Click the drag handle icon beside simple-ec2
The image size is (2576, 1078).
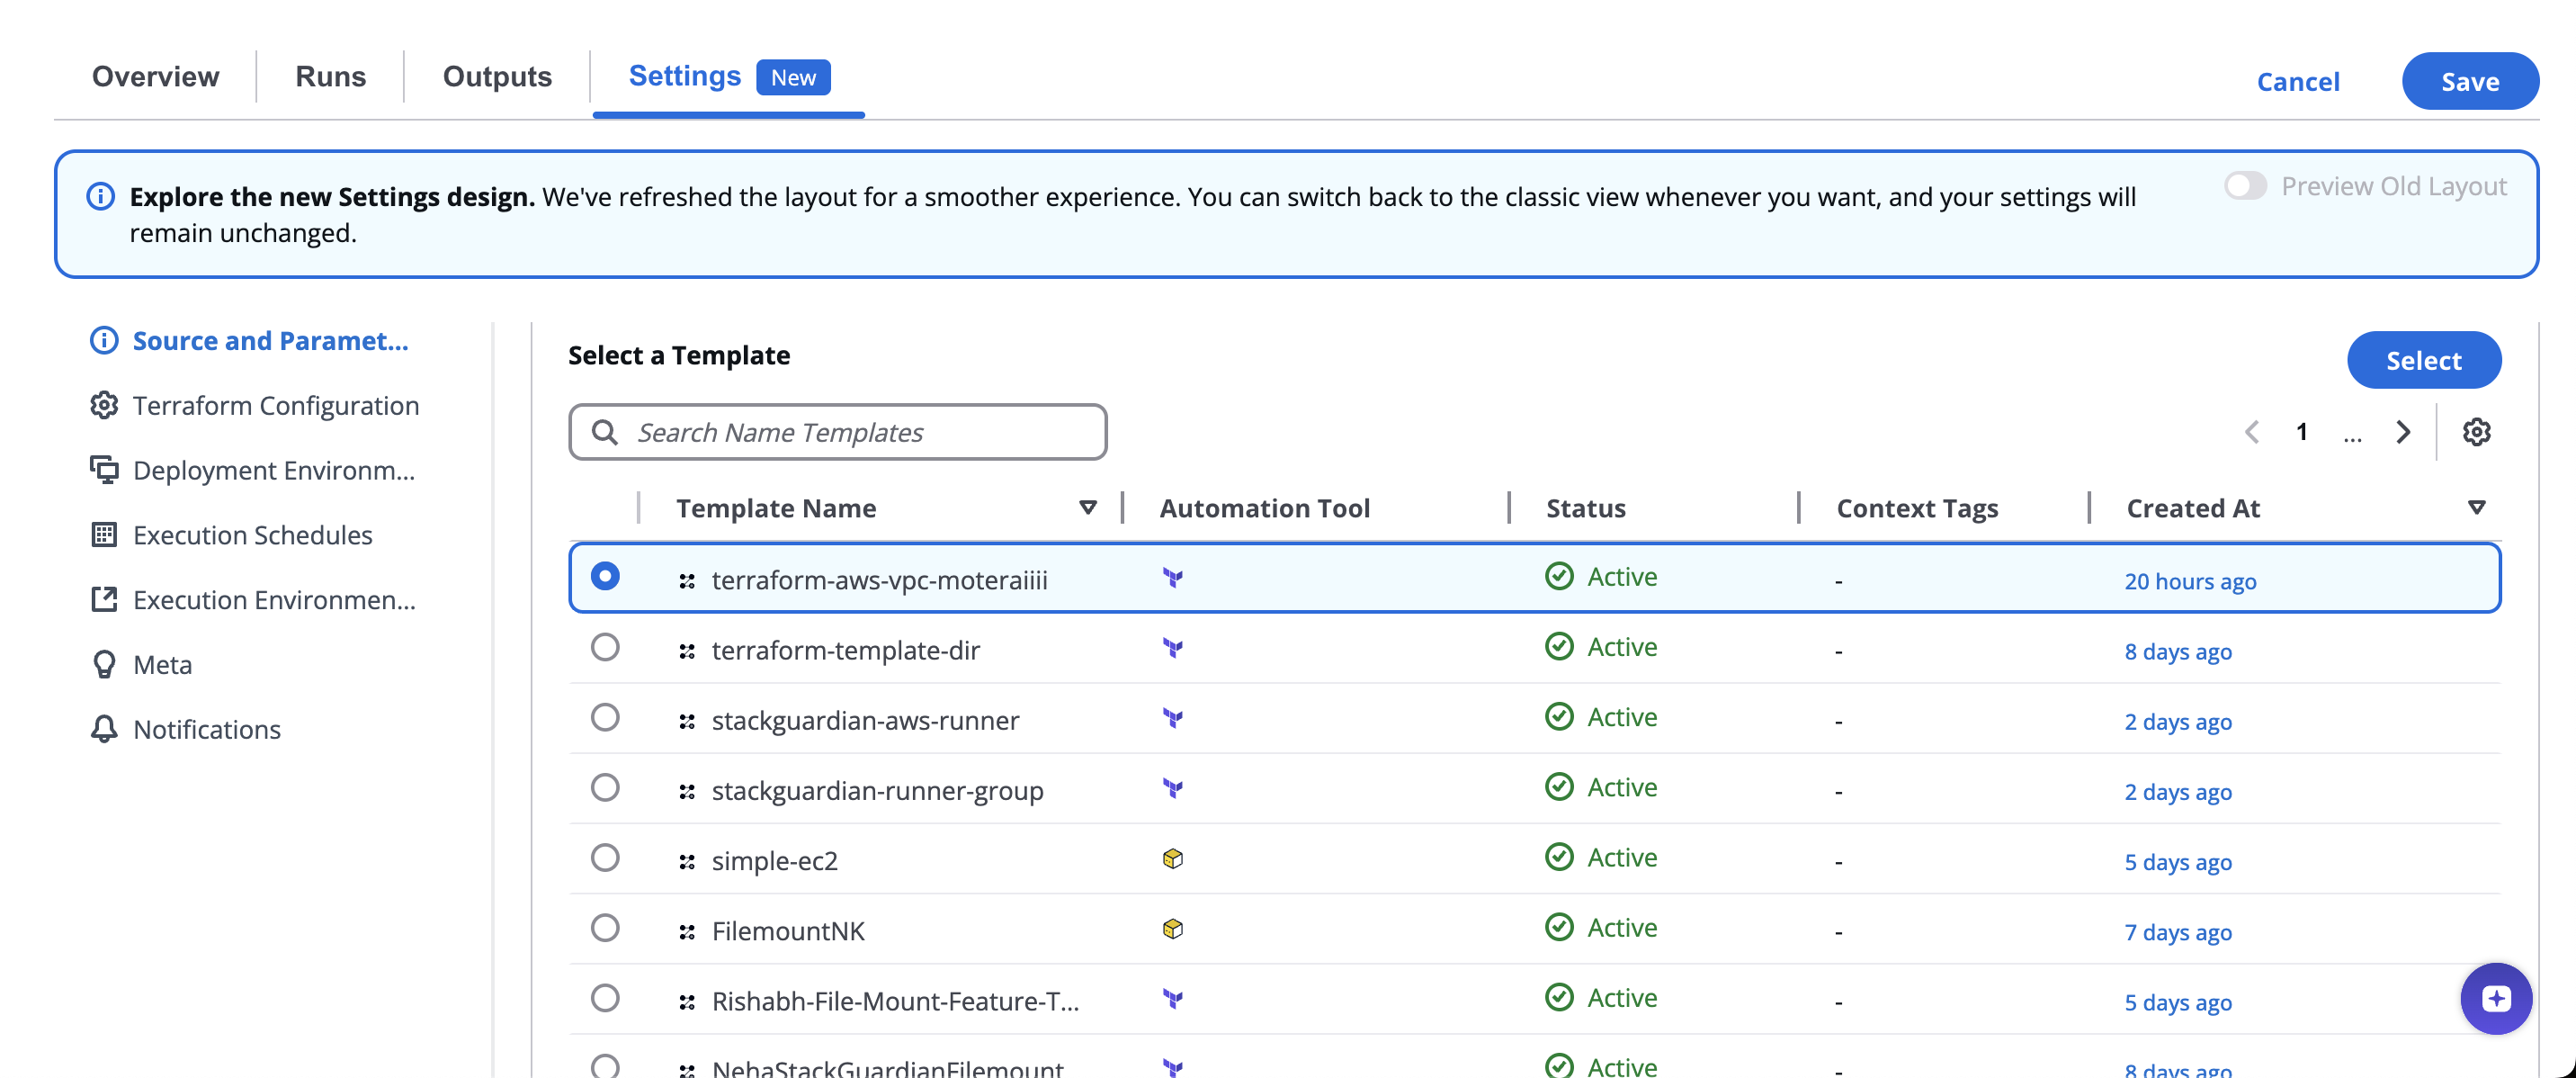[687, 861]
